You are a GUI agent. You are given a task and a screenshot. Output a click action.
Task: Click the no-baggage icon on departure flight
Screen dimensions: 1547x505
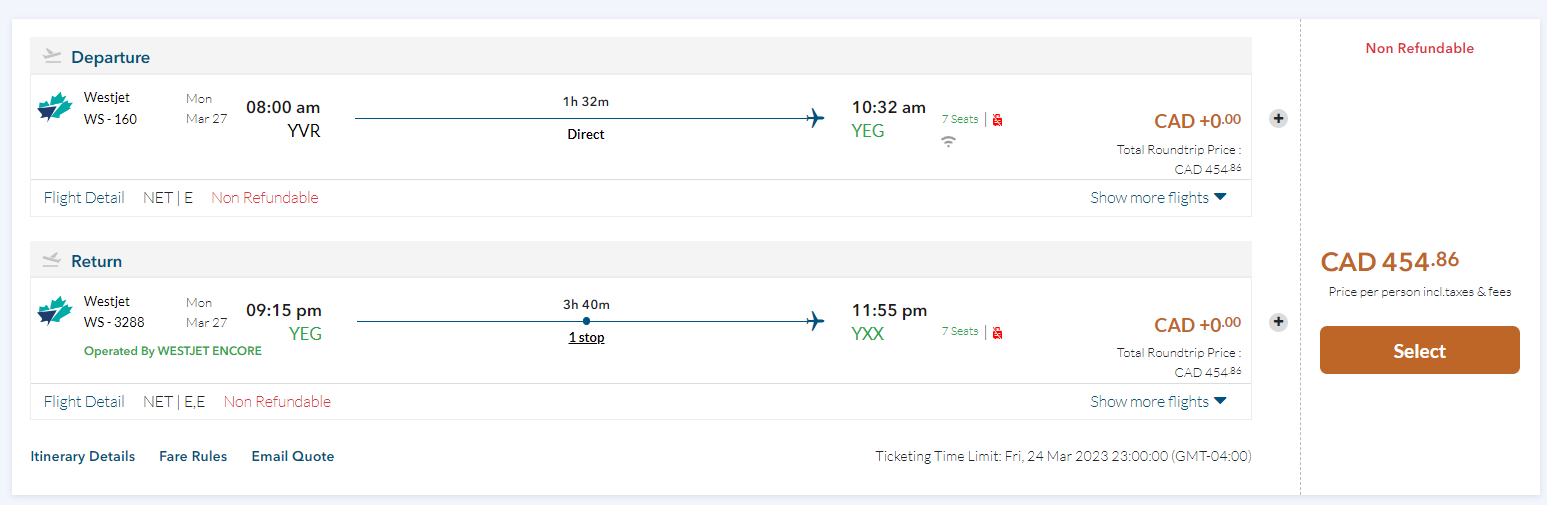(x=997, y=120)
